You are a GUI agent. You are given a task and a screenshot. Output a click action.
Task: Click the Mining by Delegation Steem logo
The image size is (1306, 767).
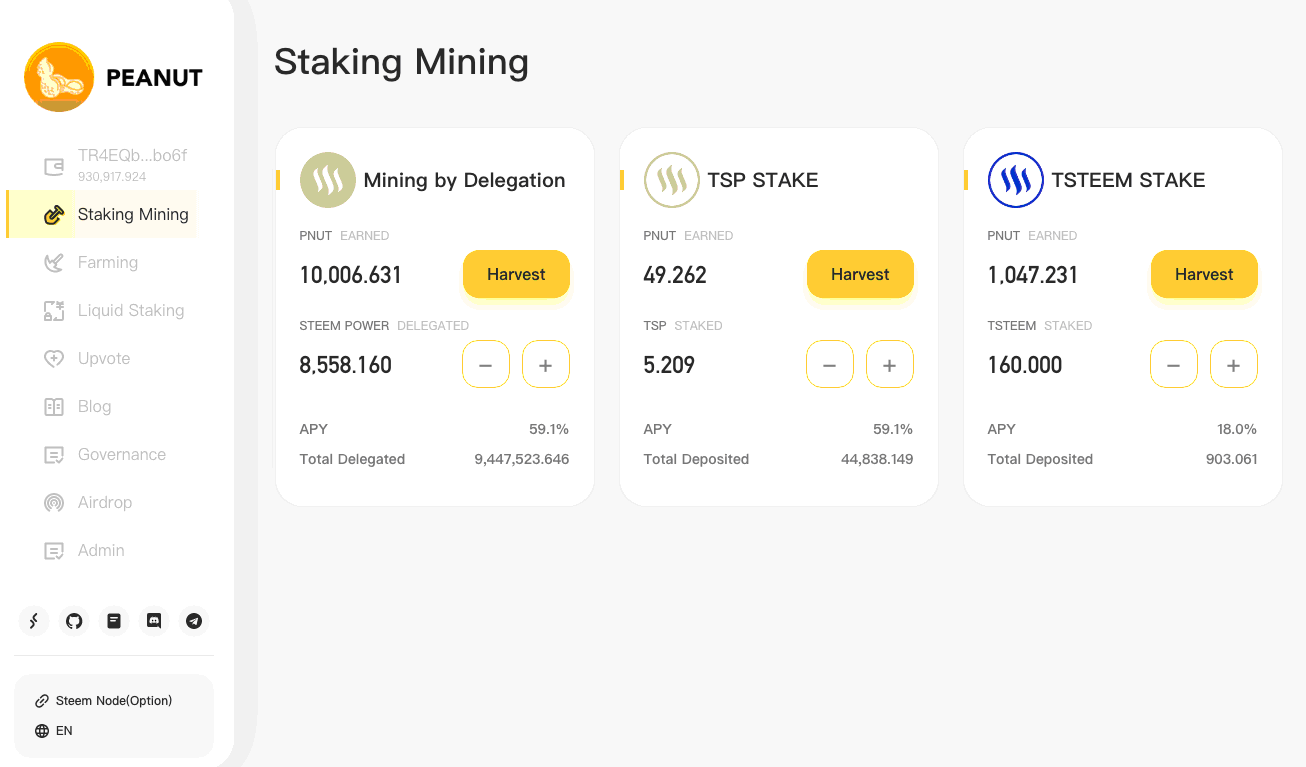[328, 180]
